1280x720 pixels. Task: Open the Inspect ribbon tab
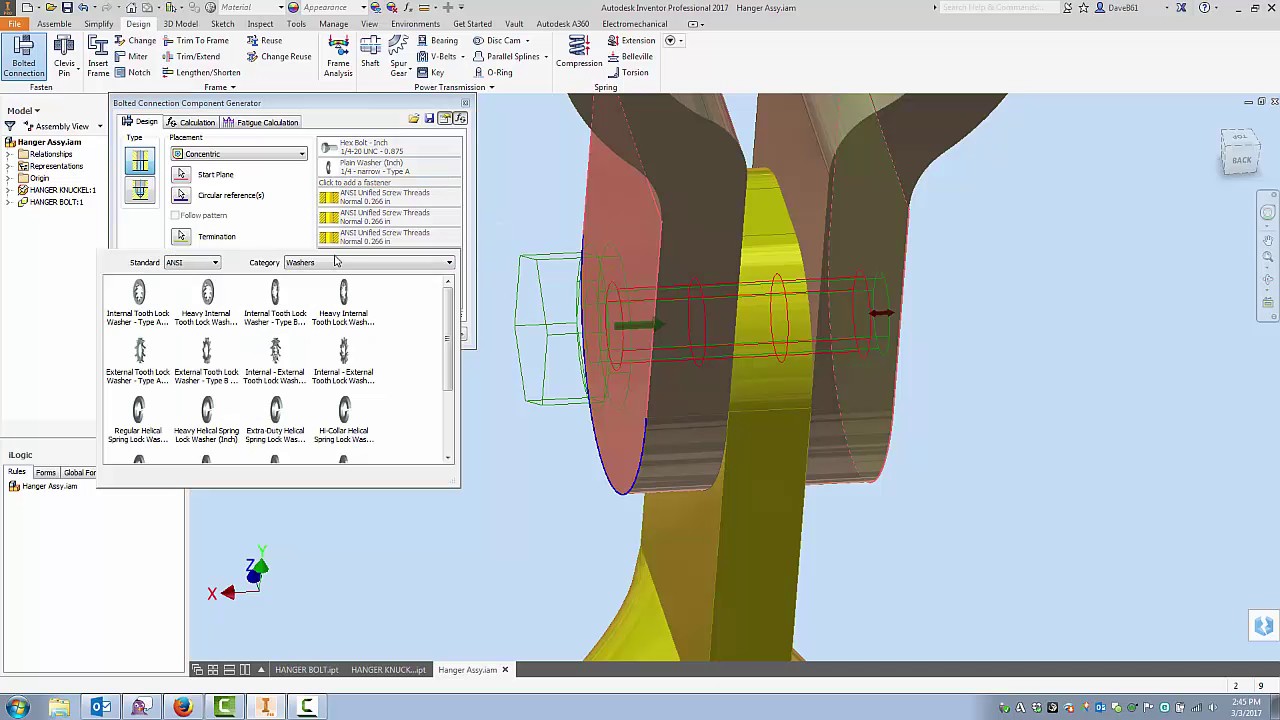(x=260, y=24)
